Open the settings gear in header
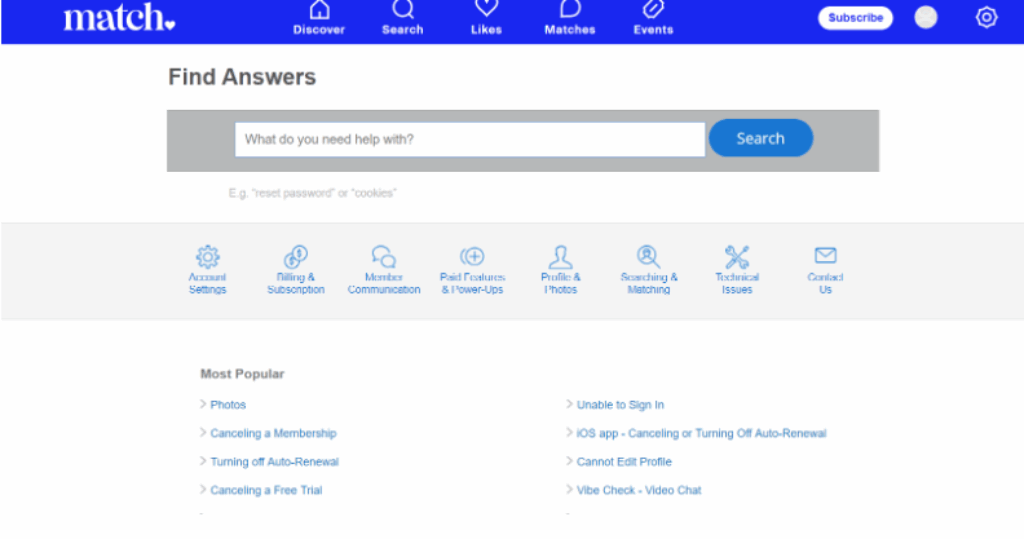 (986, 17)
